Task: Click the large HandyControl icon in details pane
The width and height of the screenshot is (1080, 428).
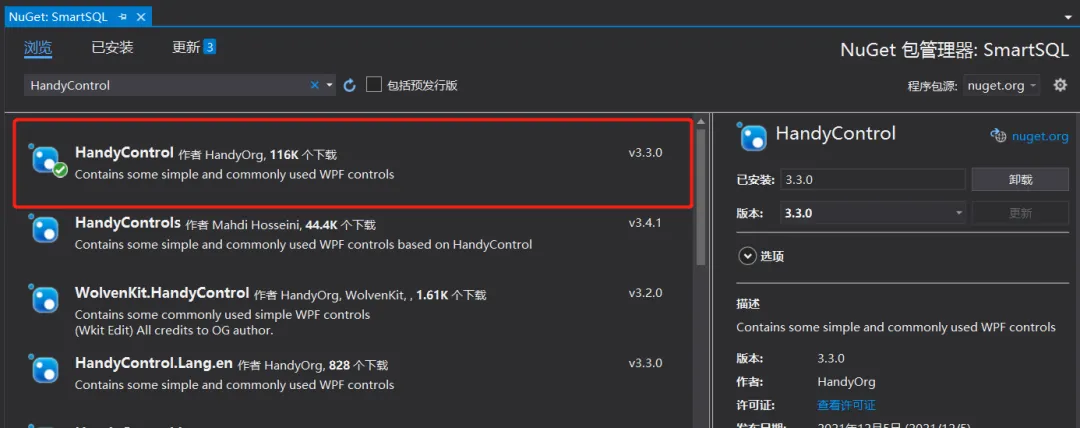Action: coord(752,136)
